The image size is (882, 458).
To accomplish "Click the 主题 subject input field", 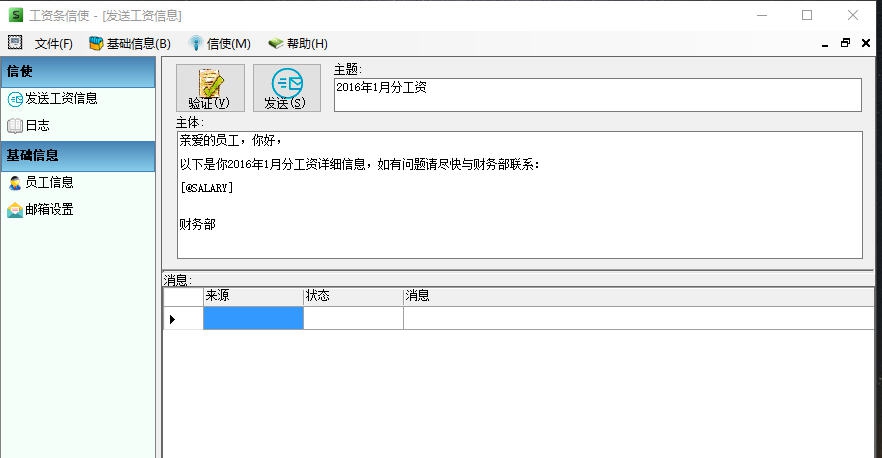I will 597,95.
